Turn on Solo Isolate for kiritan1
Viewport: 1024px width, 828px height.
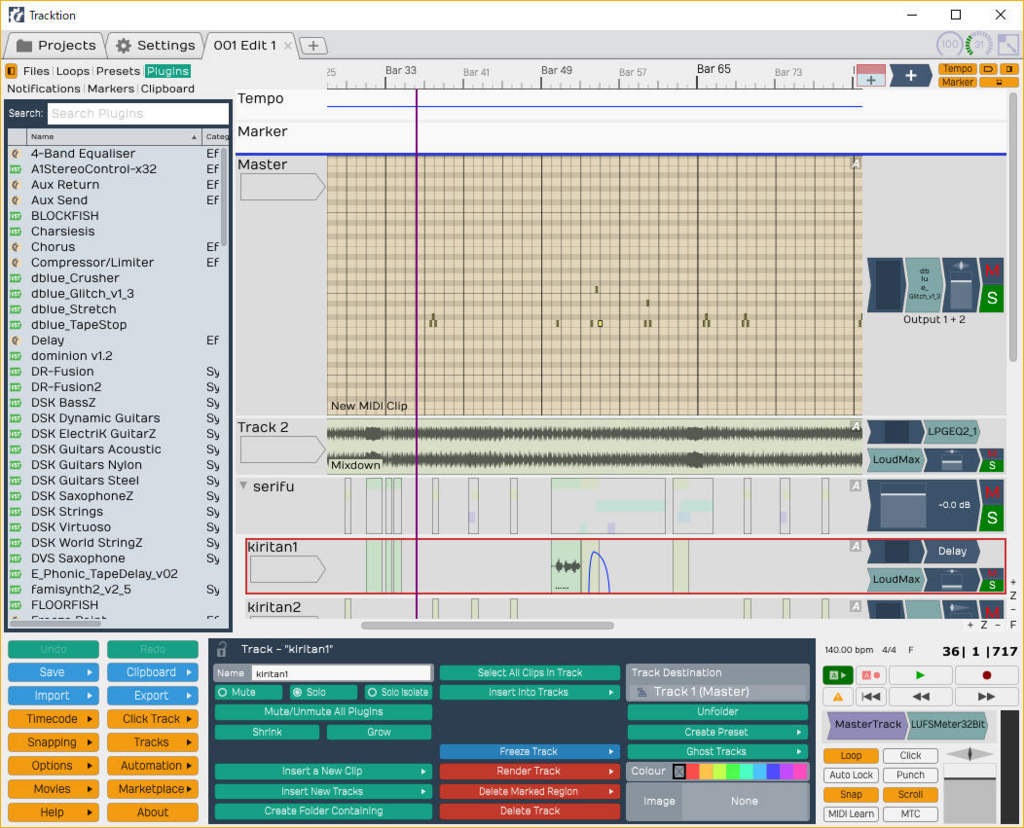tap(398, 692)
